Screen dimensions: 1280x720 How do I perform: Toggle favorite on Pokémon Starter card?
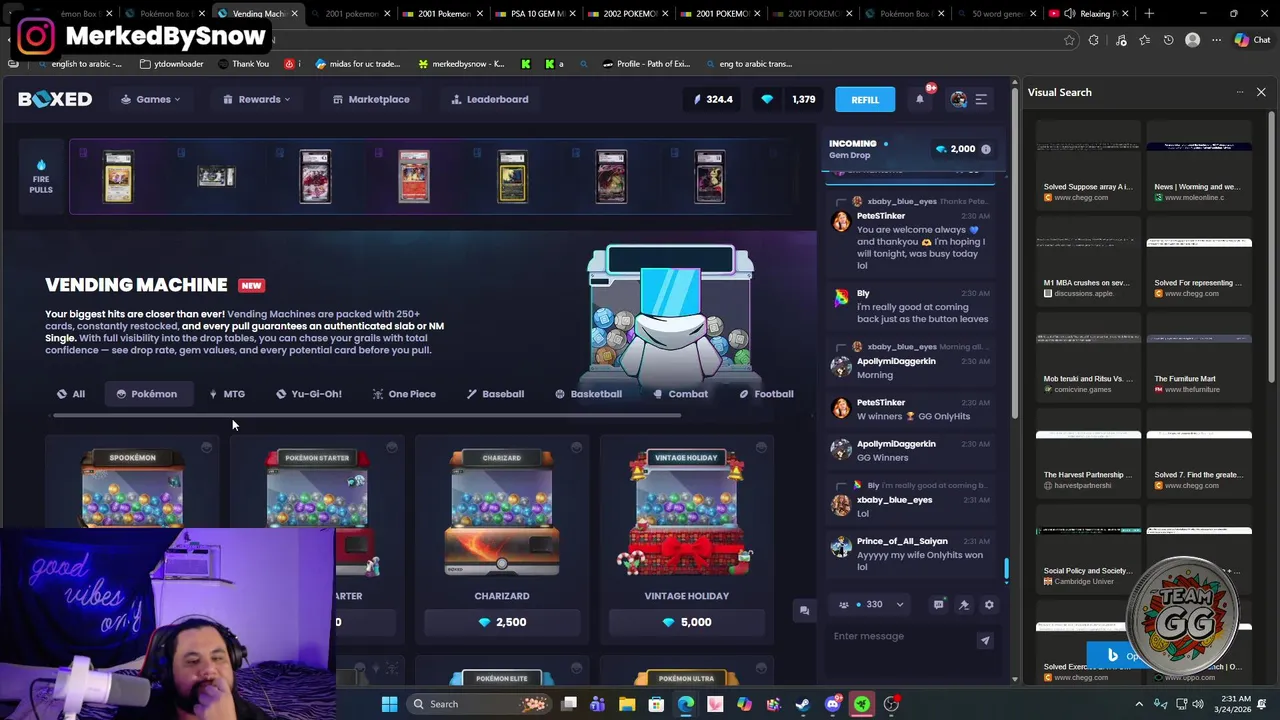click(391, 447)
